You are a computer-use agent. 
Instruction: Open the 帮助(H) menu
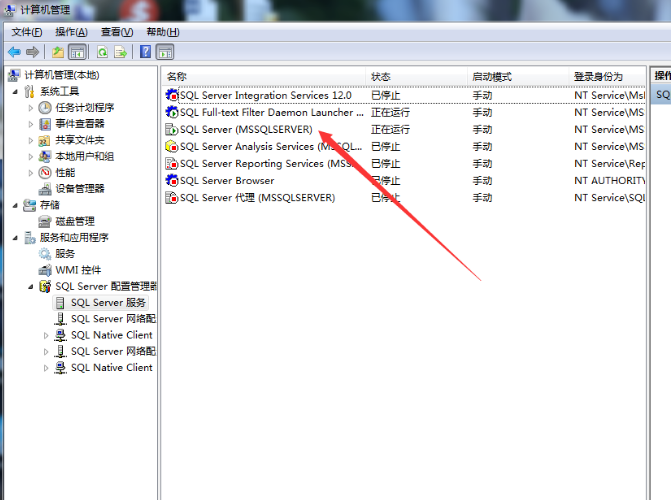[163, 32]
